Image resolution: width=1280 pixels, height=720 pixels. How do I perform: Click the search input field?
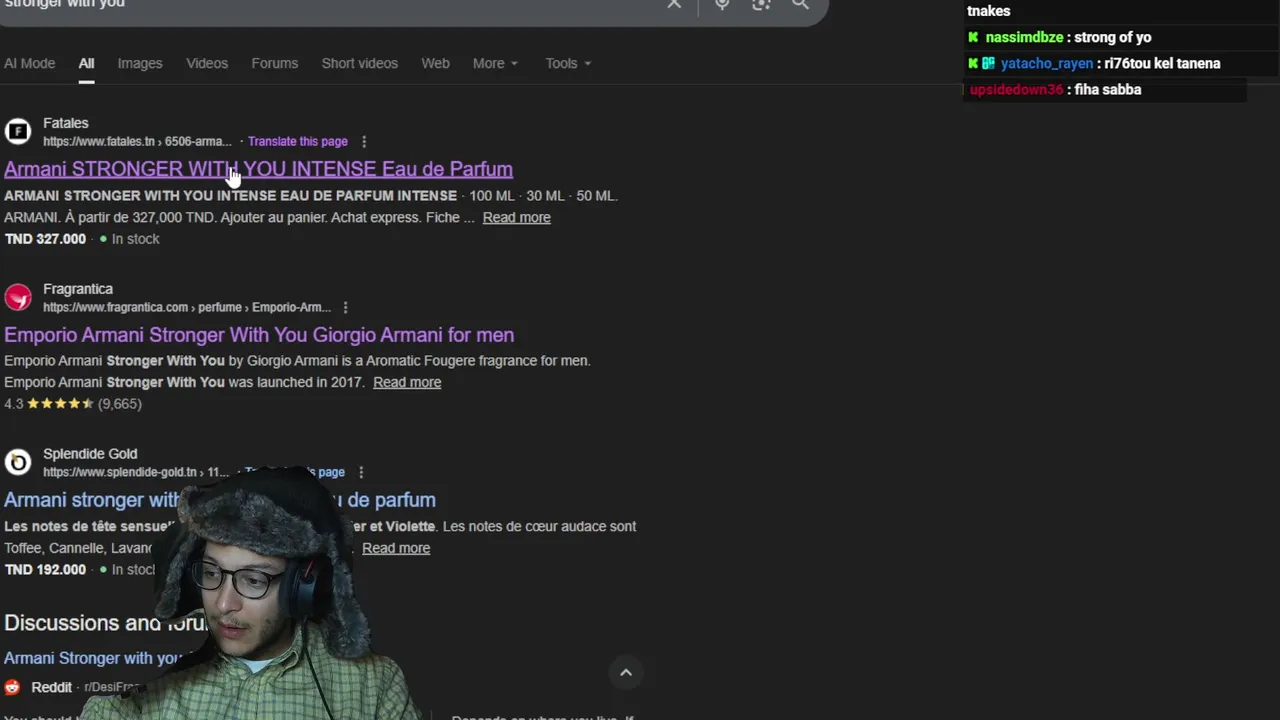(330, 5)
